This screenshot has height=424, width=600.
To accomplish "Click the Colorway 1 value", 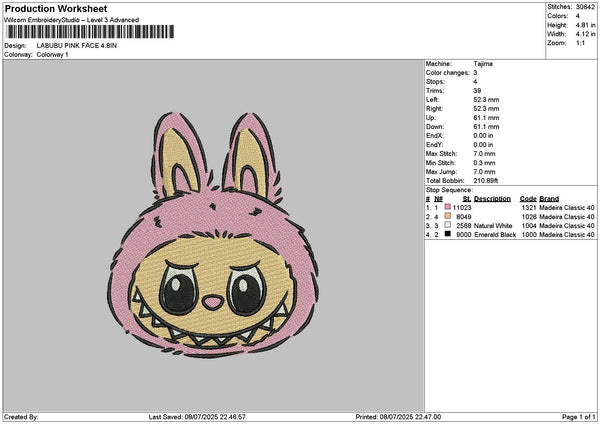I will click(52, 54).
